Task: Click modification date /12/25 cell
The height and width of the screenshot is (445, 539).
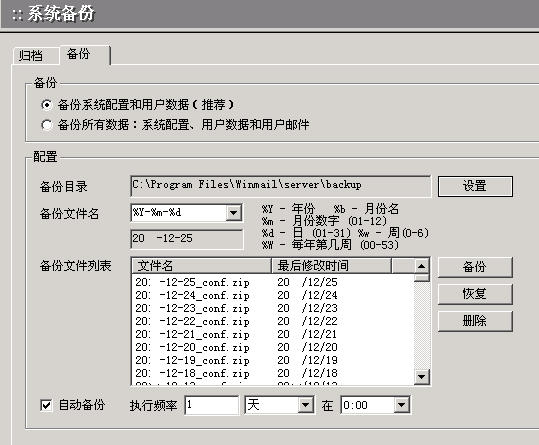Action: [x=308, y=282]
